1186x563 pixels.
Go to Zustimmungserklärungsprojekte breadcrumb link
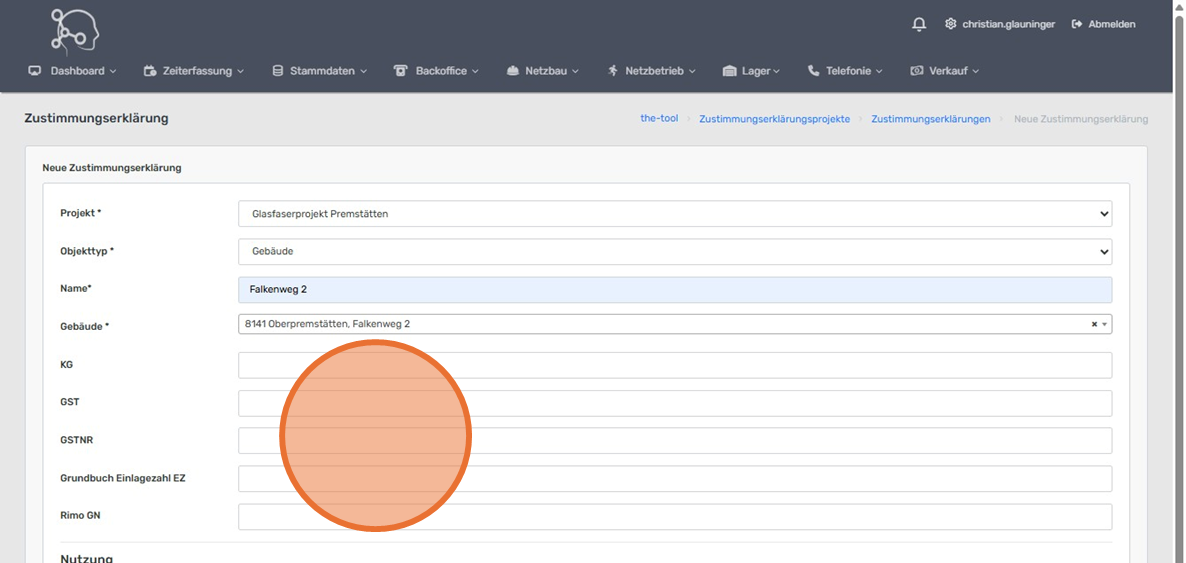click(774, 119)
